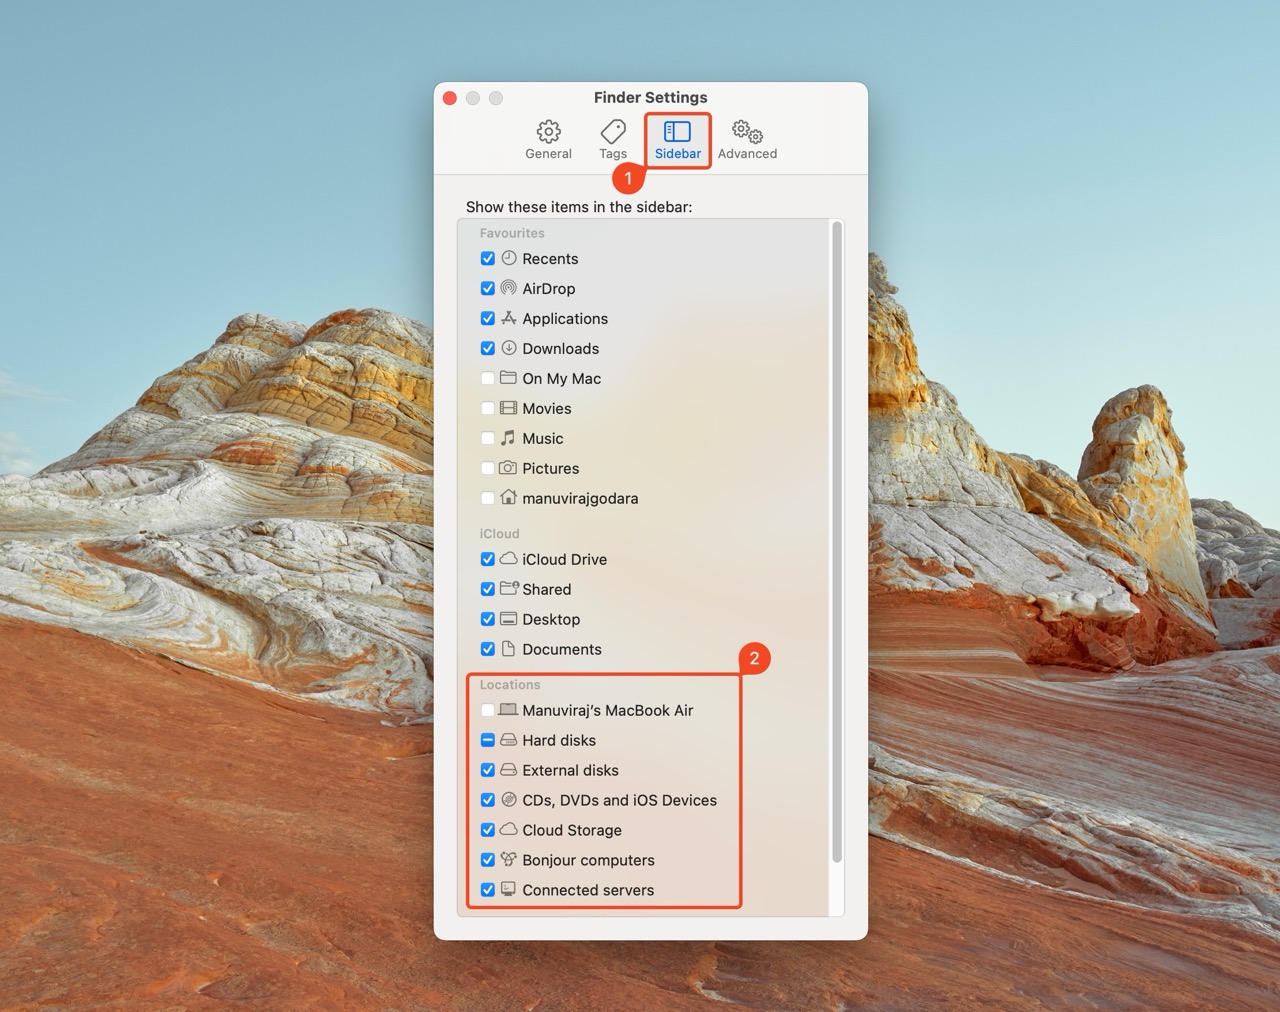Click the manuvirajgodara house icon
1280x1012 pixels.
coord(509,497)
